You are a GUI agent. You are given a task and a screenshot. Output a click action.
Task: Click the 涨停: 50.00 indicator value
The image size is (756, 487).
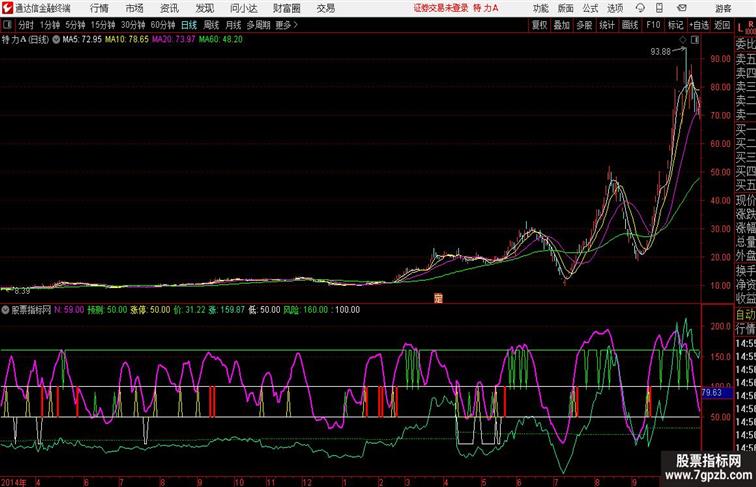pyautogui.click(x=150, y=310)
